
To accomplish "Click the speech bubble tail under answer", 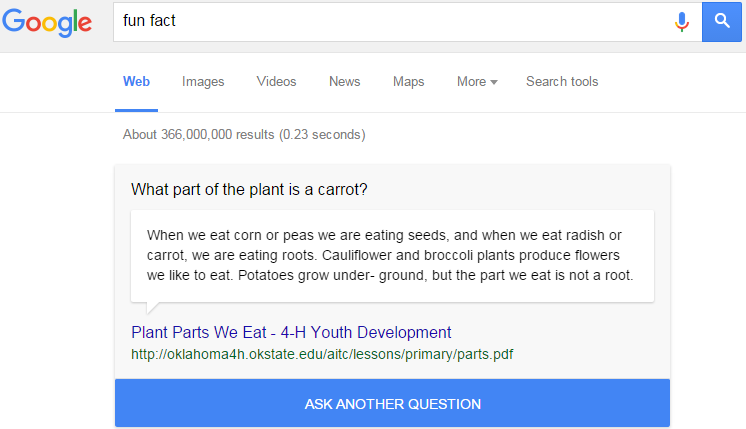I will pyautogui.click(x=152, y=308).
